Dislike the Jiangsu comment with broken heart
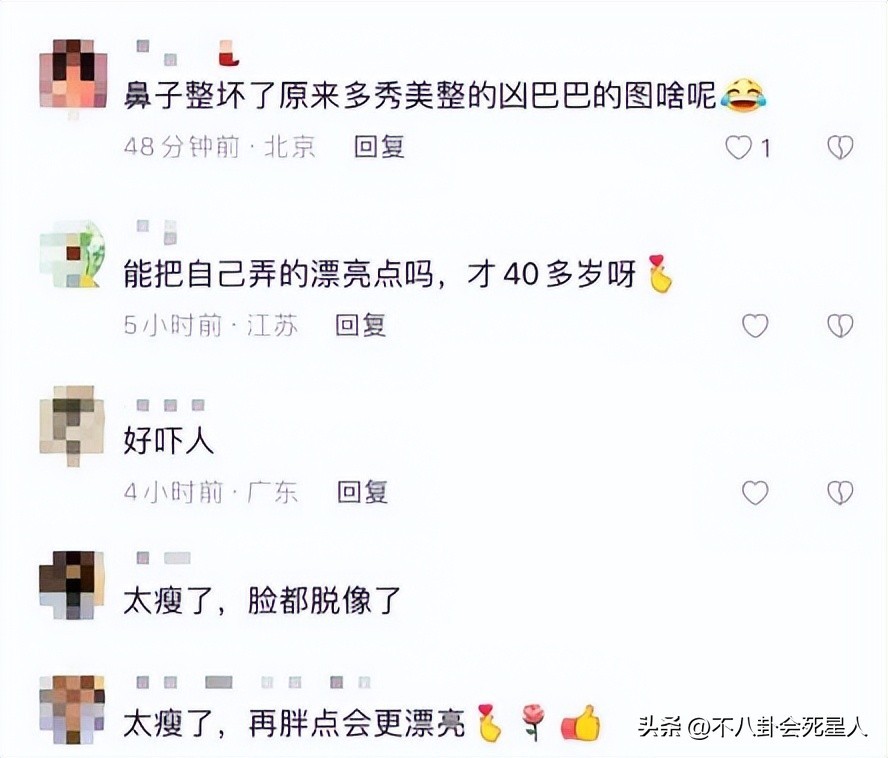This screenshot has height=758, width=888. tap(840, 326)
